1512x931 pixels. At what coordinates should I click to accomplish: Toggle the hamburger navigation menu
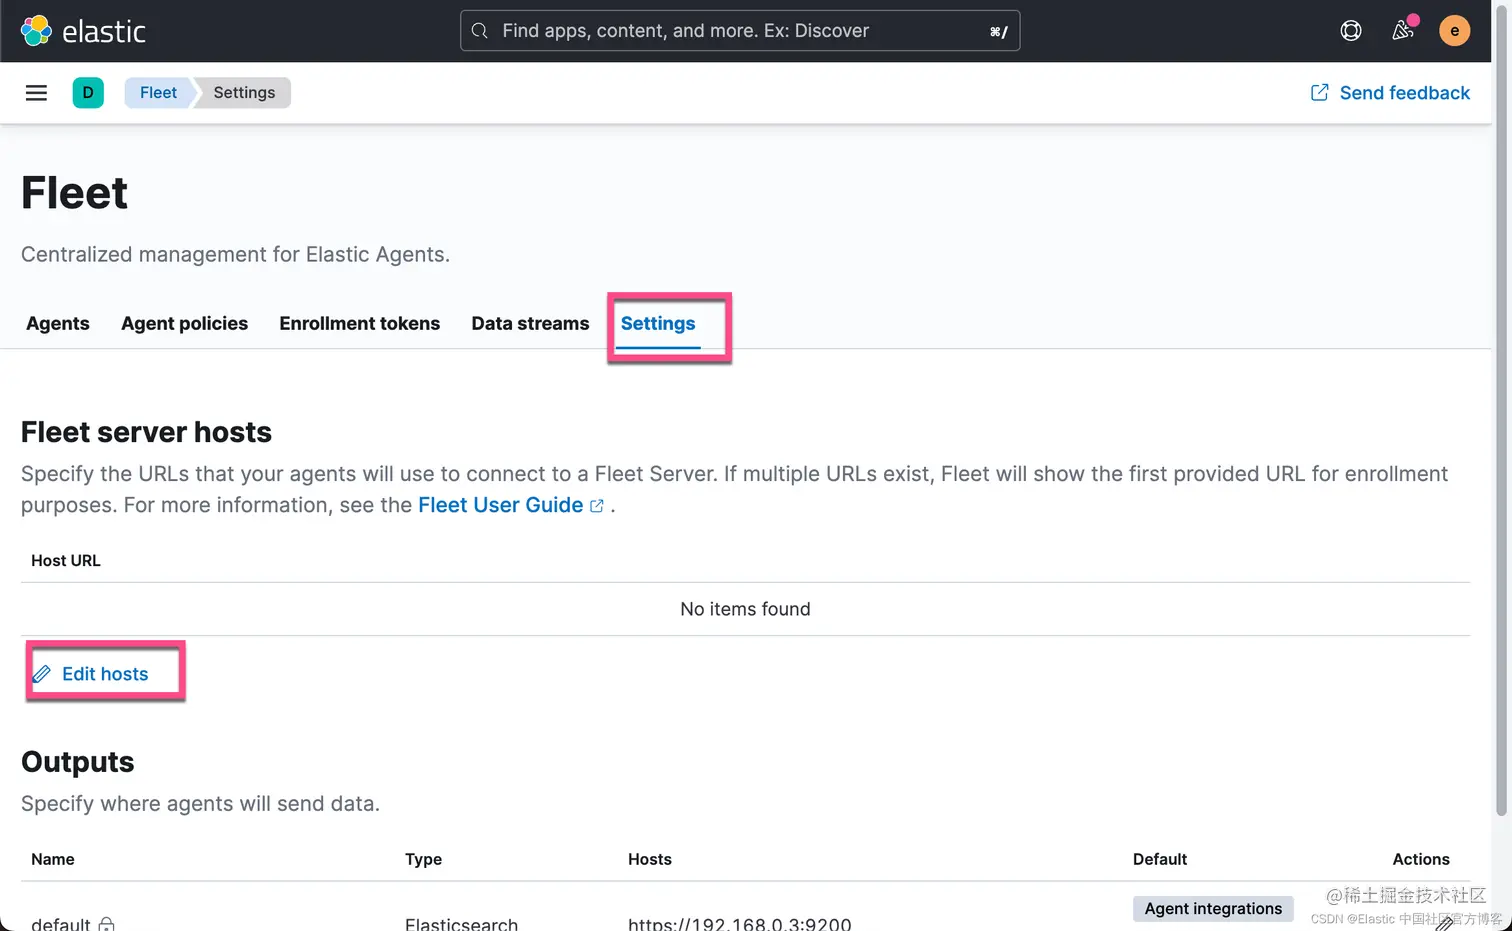click(36, 93)
